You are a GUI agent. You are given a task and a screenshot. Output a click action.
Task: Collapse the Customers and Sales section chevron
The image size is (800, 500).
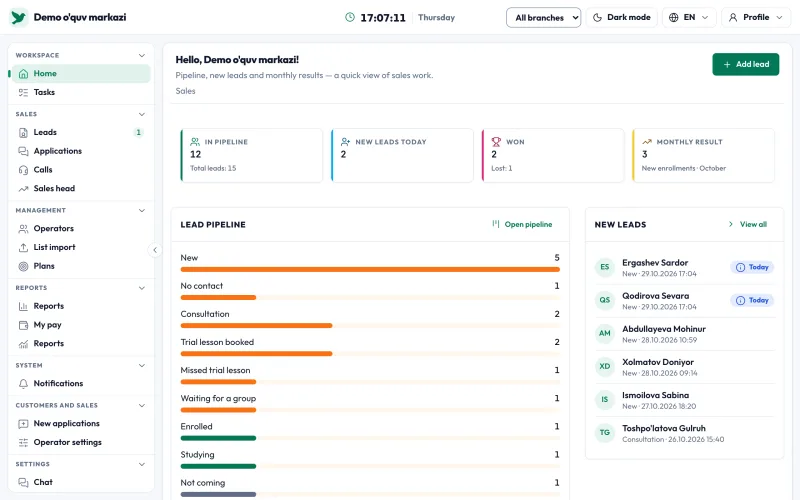(x=142, y=406)
